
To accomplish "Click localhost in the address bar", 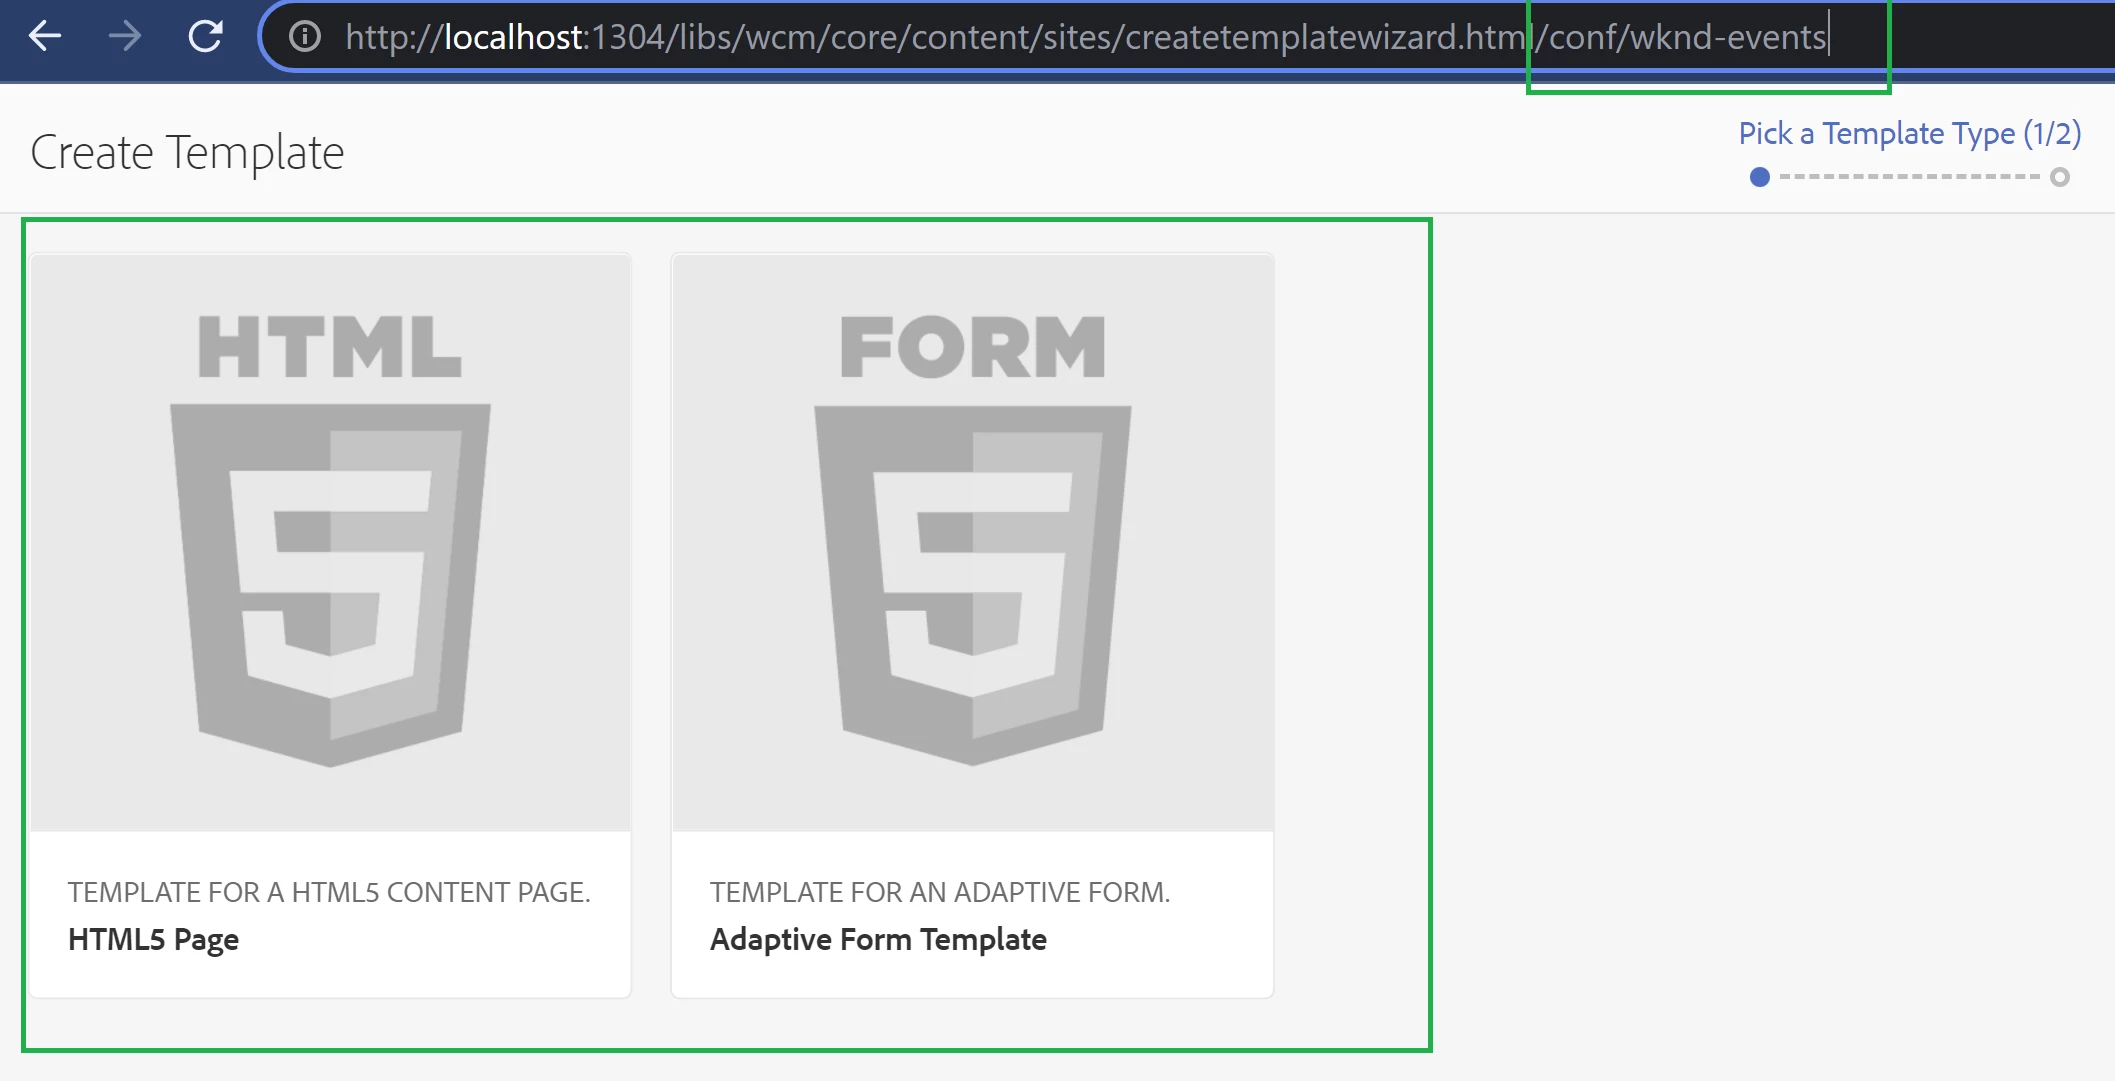I will 514,37.
